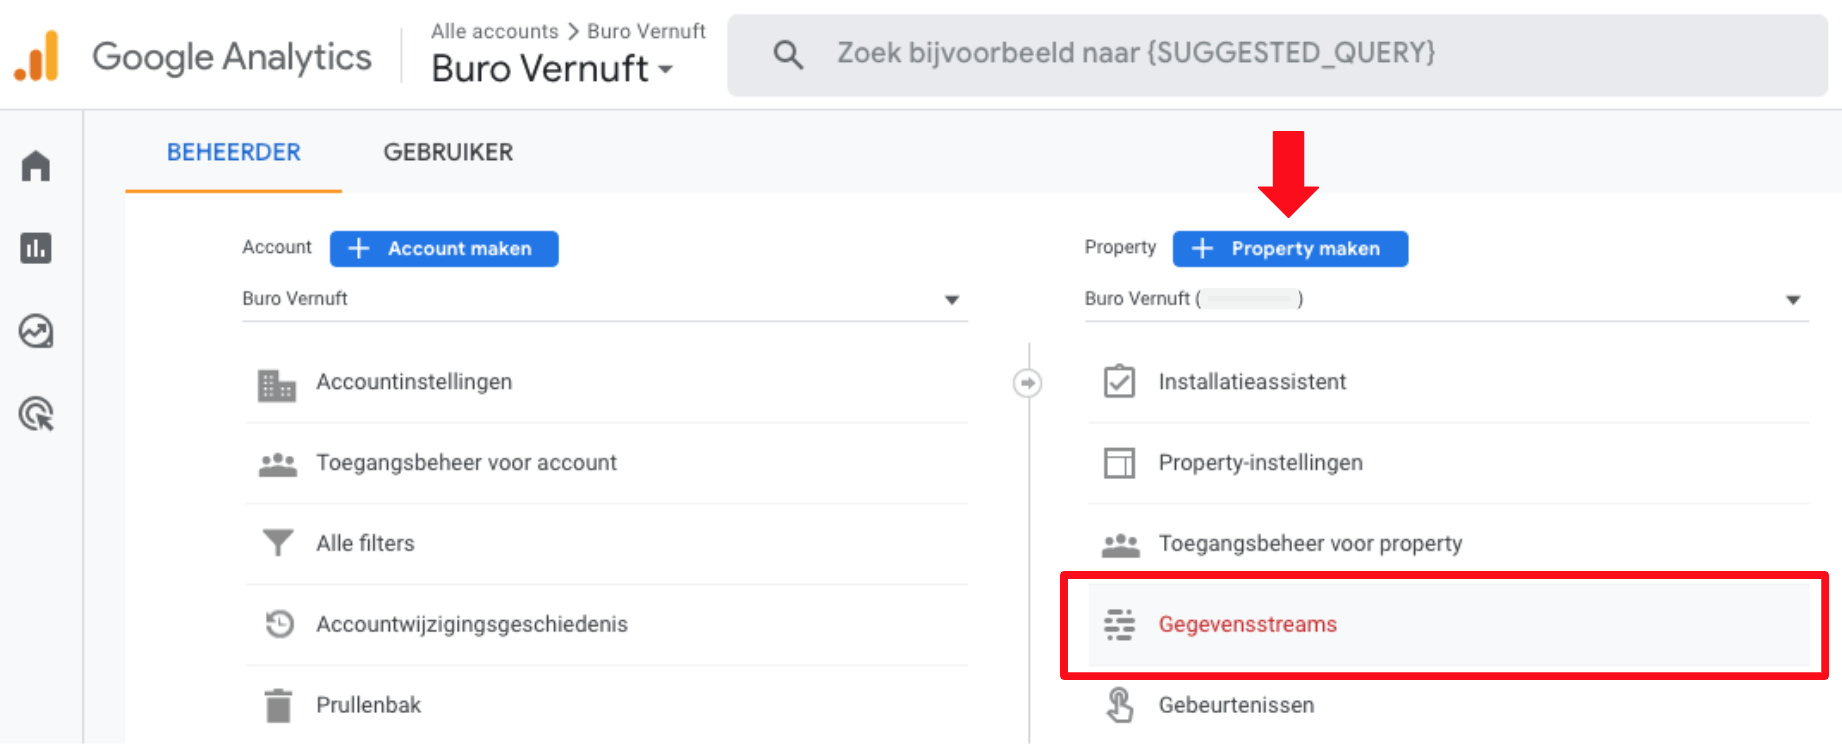1842x753 pixels.
Task: Open the Explore sidebar icon
Action: 36,331
